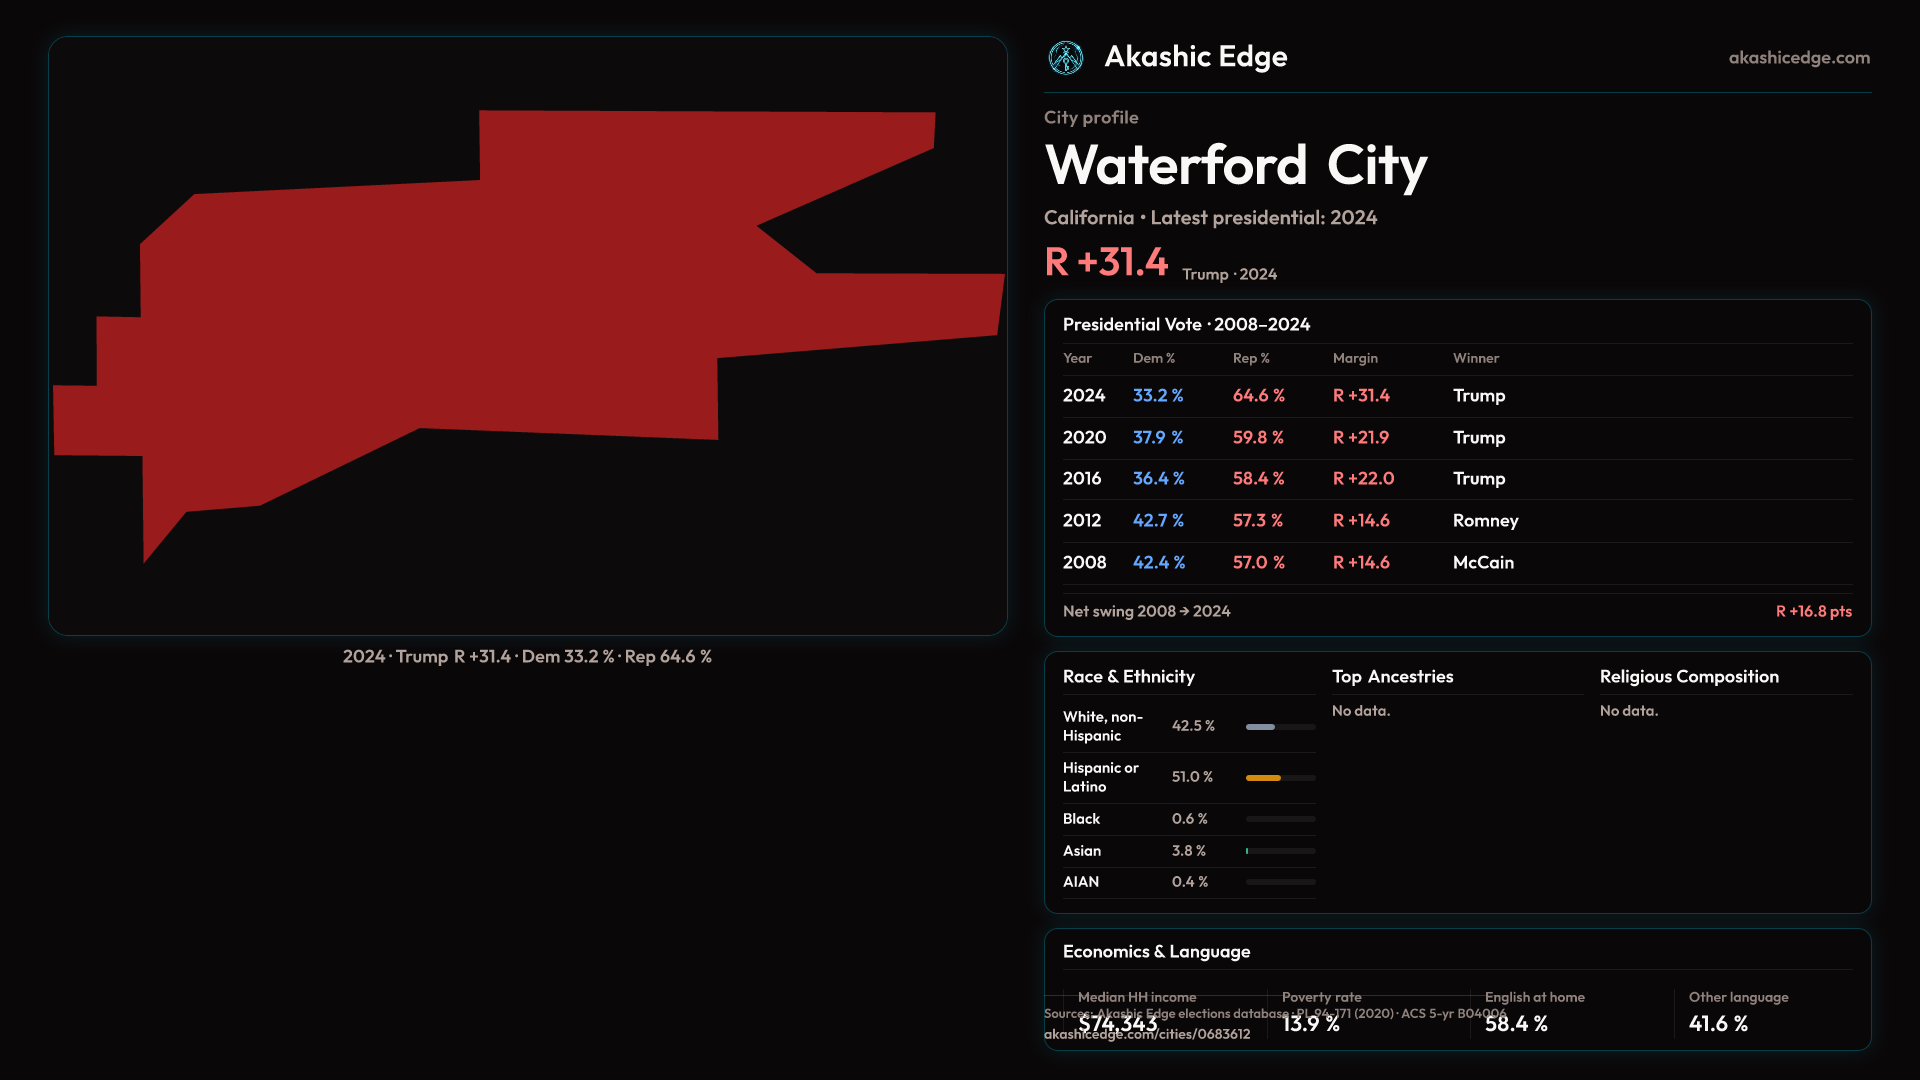Viewport: 1920px width, 1080px height.
Task: Click the map caption below the map
Action: 527,657
